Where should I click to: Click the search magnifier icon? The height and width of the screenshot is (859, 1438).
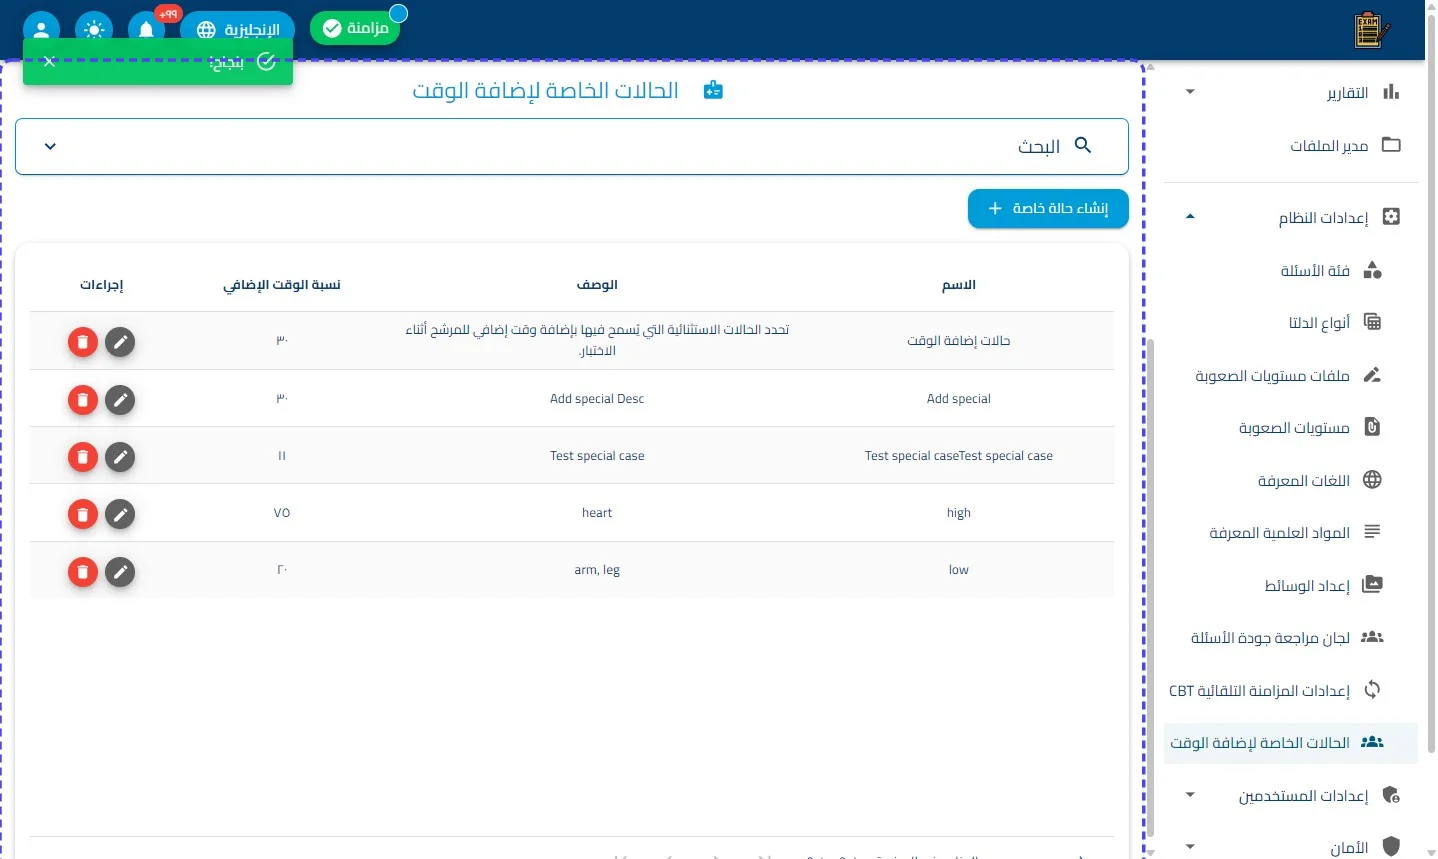tap(1083, 145)
